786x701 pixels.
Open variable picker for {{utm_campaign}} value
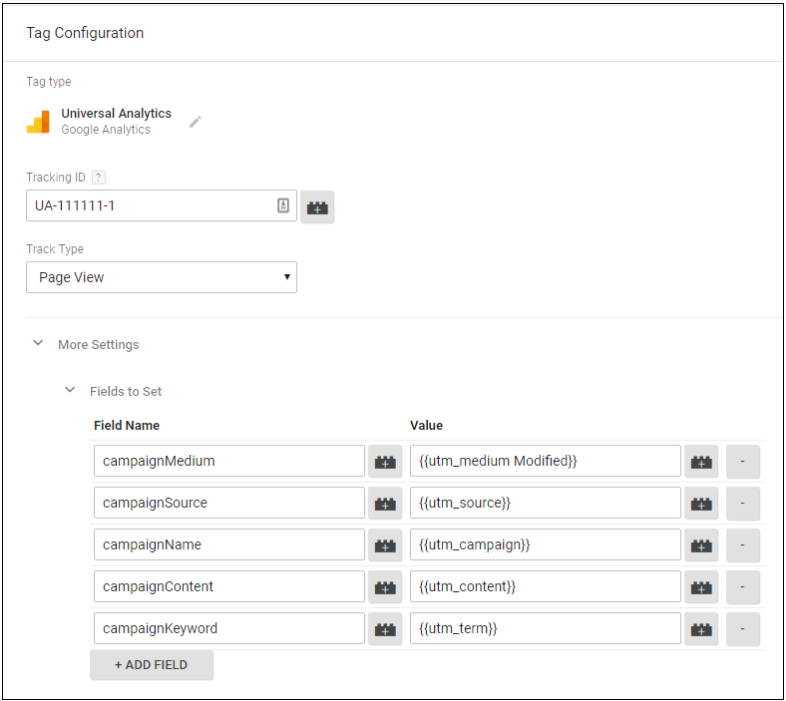point(702,545)
